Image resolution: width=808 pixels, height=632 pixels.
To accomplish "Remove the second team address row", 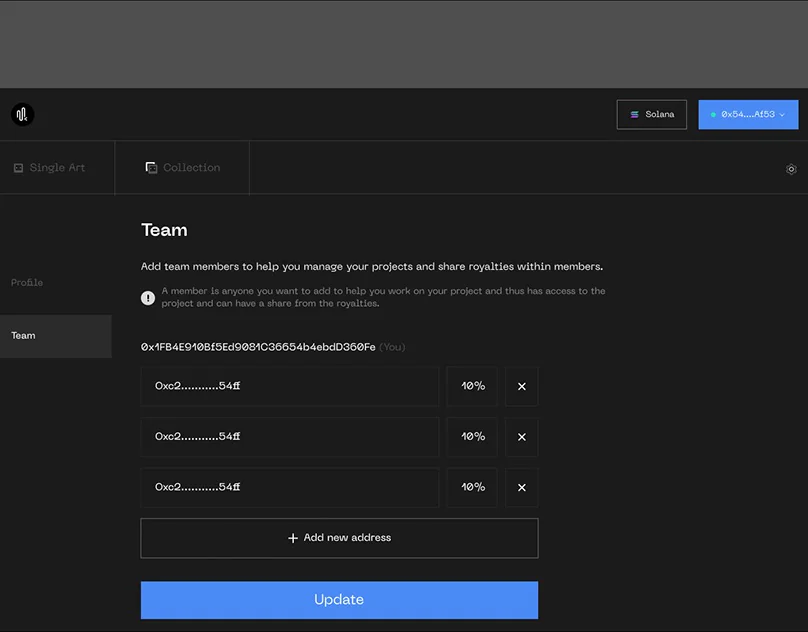I will point(521,437).
